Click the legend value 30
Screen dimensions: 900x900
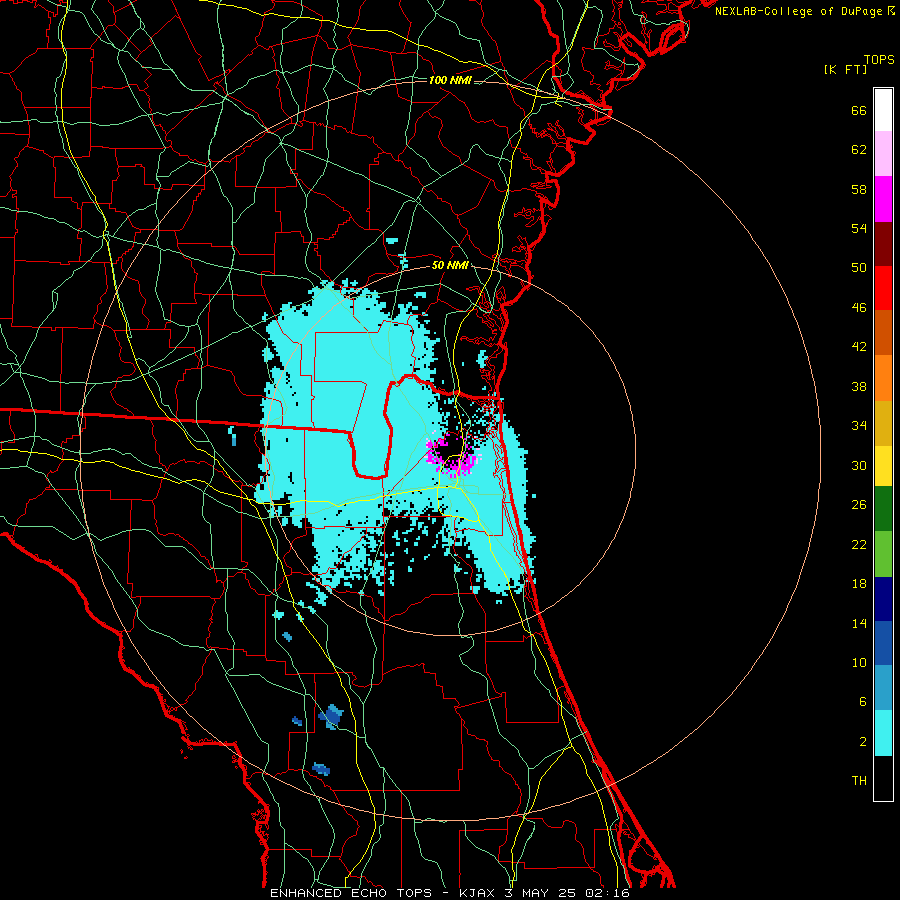(x=859, y=465)
